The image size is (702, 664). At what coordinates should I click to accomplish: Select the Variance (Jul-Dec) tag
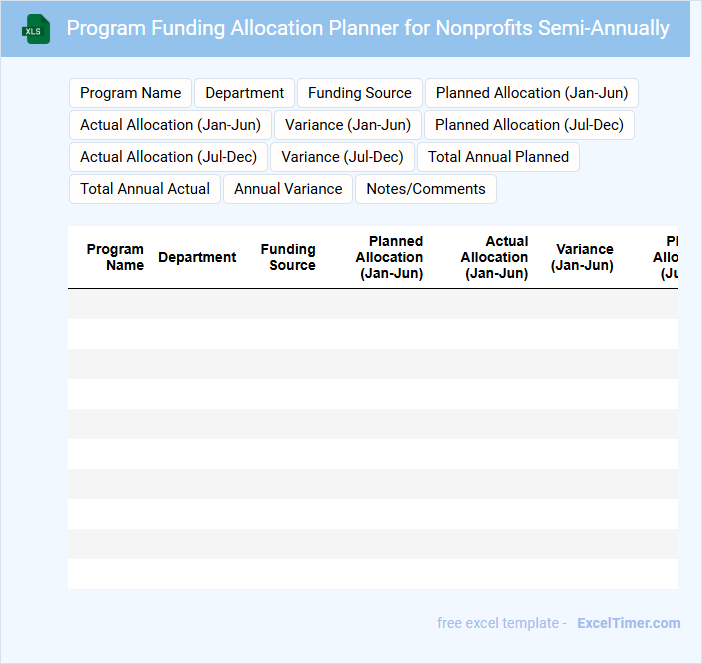click(x=343, y=157)
